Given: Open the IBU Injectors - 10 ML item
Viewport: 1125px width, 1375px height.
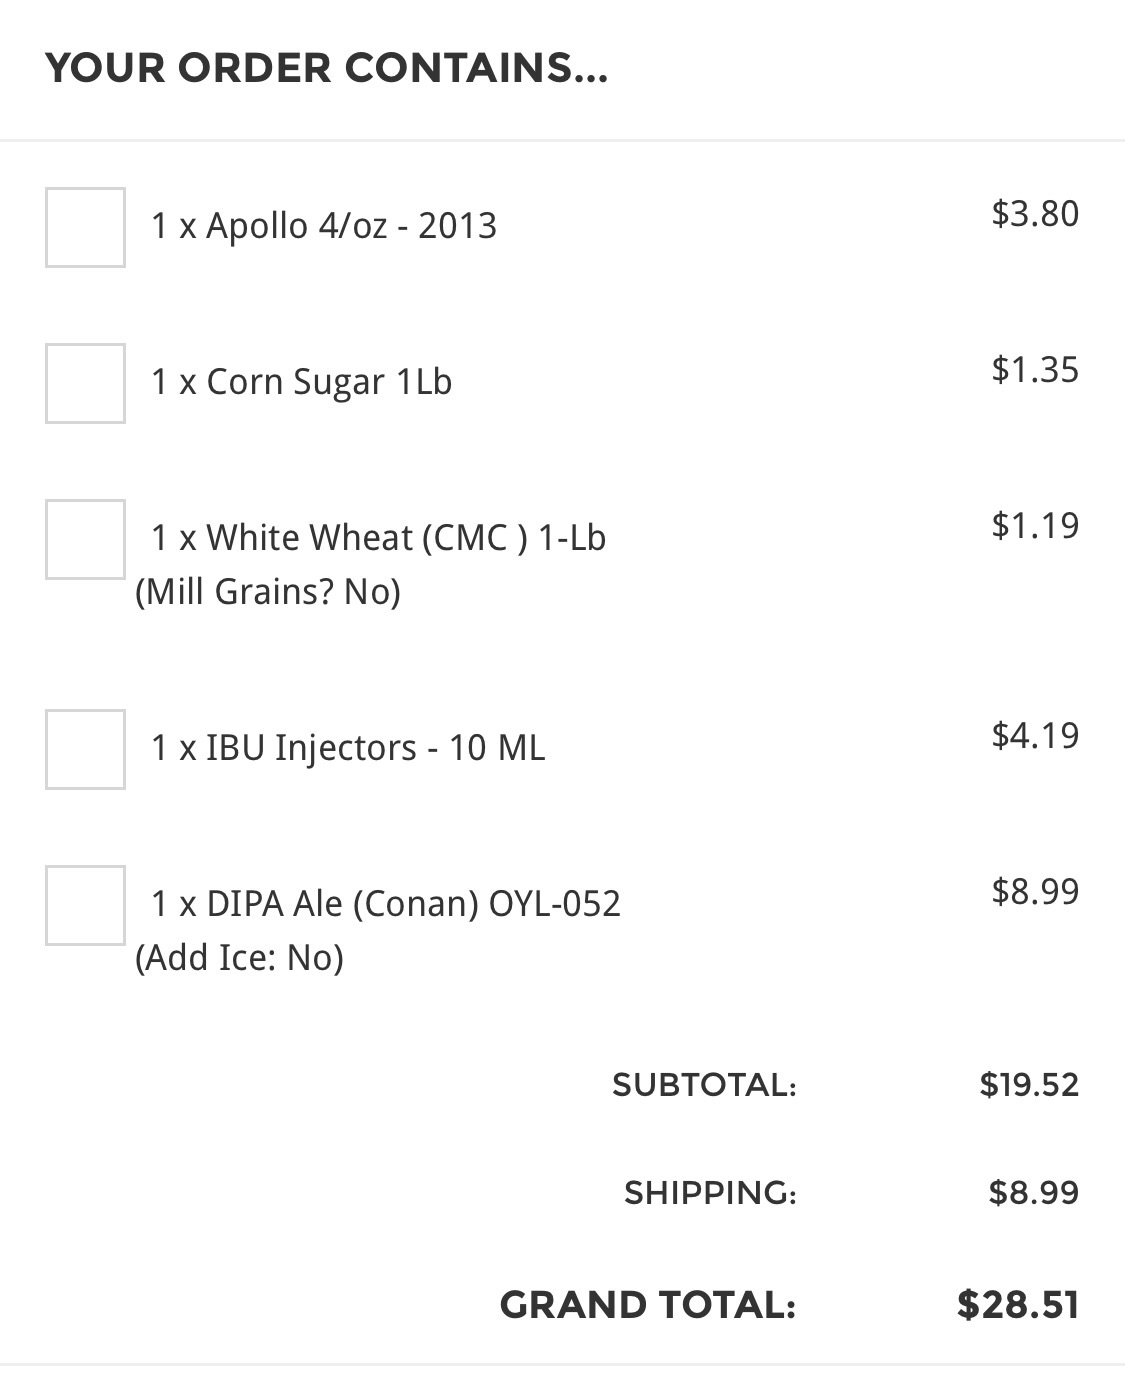Looking at the screenshot, I should click(348, 748).
